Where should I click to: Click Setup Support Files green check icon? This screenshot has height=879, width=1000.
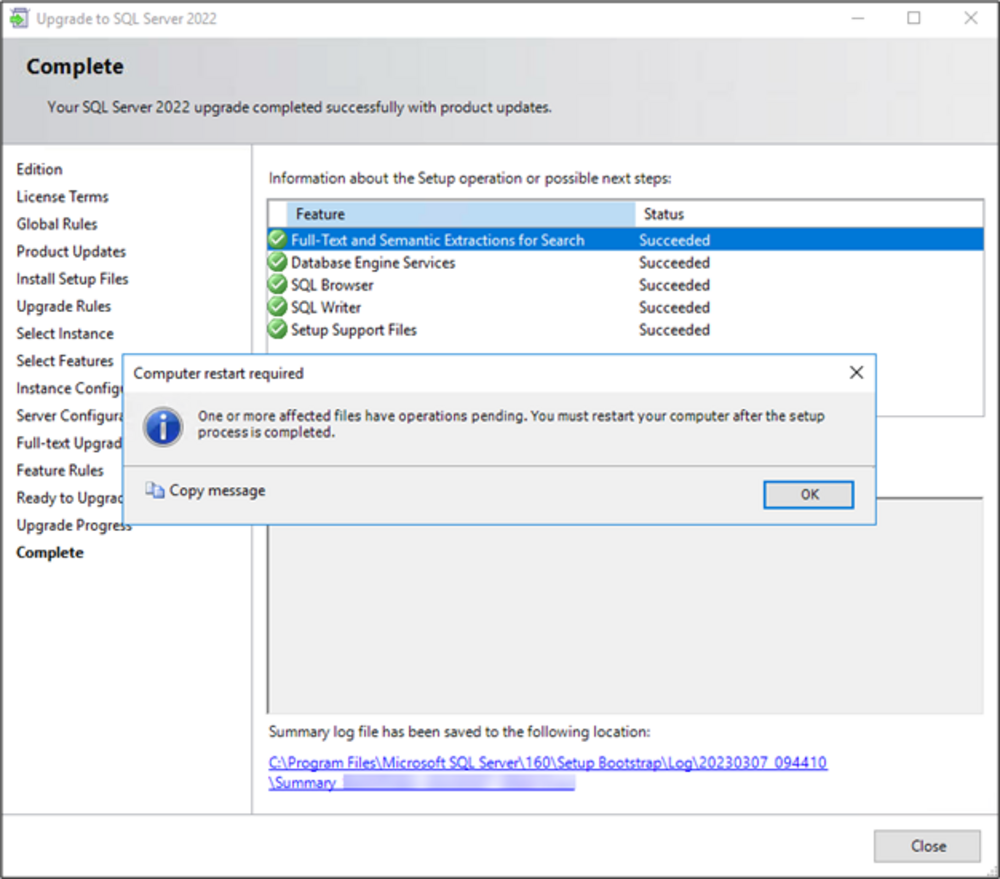pos(277,330)
